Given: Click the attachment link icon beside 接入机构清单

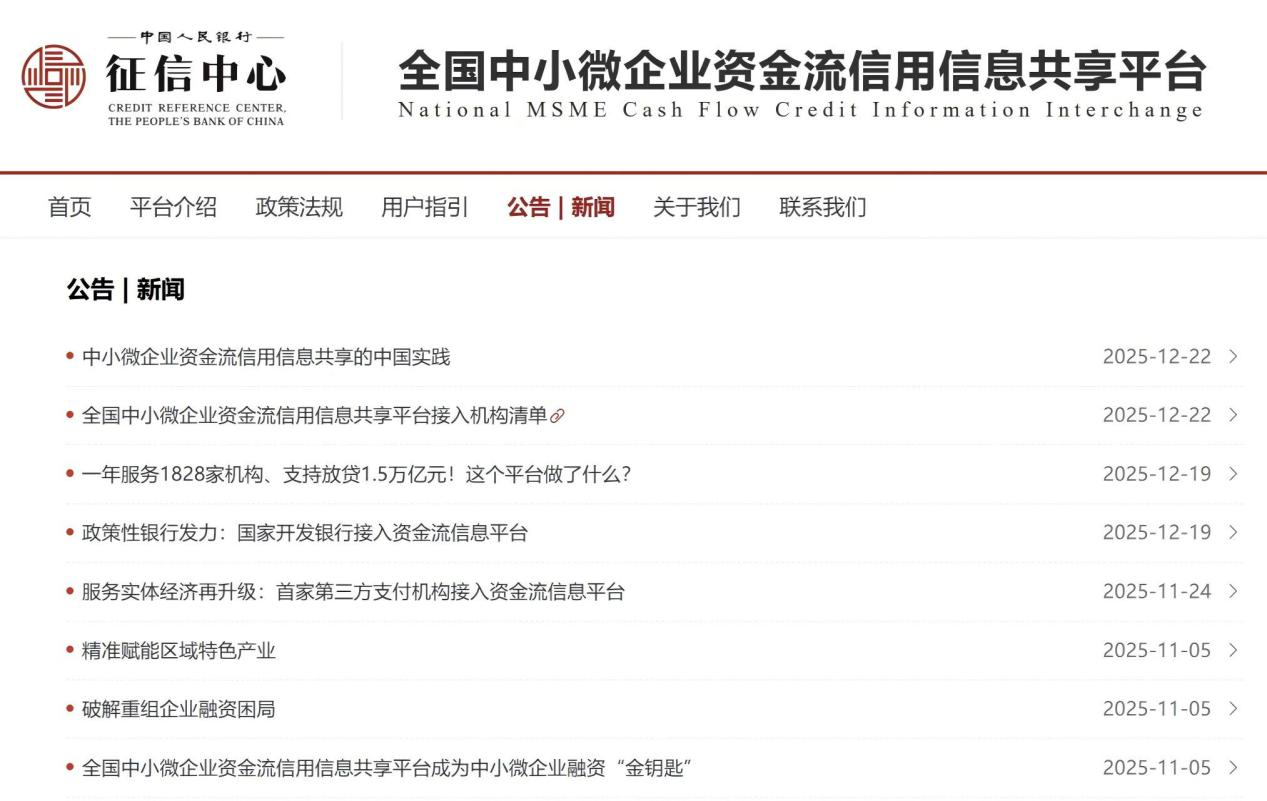Looking at the screenshot, I should coord(558,416).
